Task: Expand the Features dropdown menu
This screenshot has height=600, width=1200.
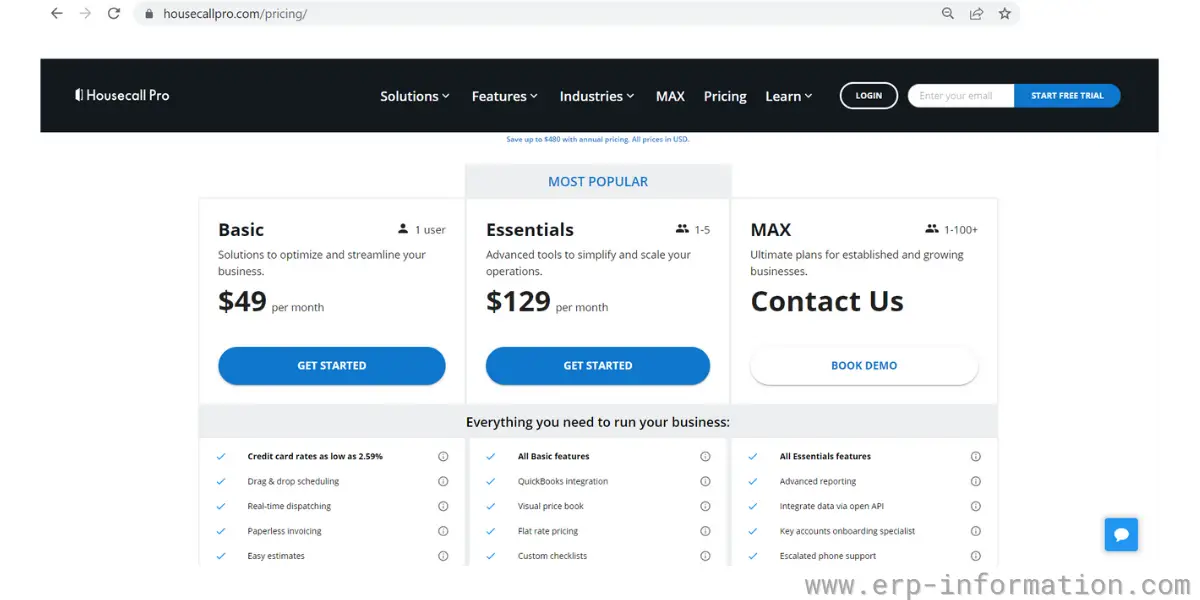Action: 505,96
